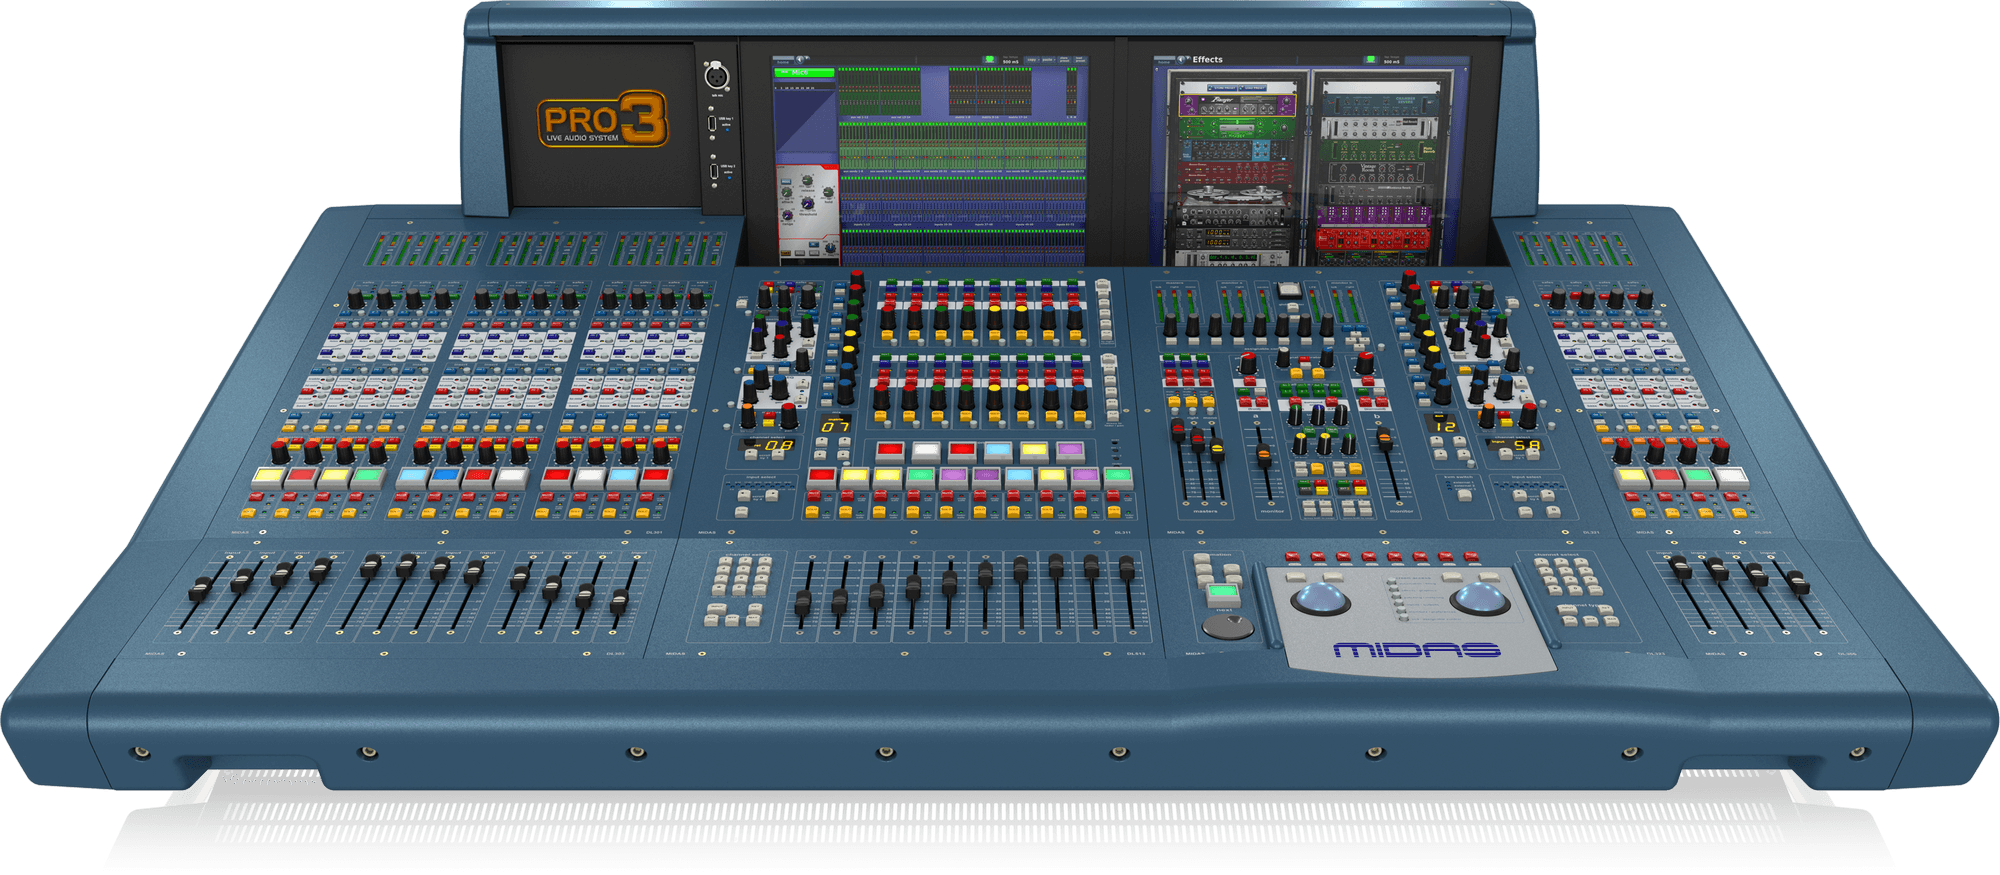Click the "Effects" title on the right screen
This screenshot has width=2000, height=875.
click(x=1207, y=60)
